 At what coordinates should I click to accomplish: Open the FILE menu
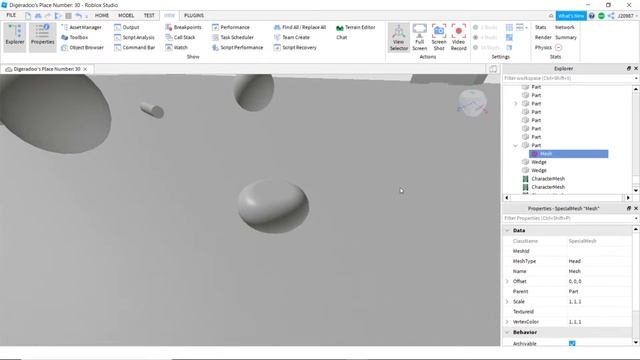11,16
